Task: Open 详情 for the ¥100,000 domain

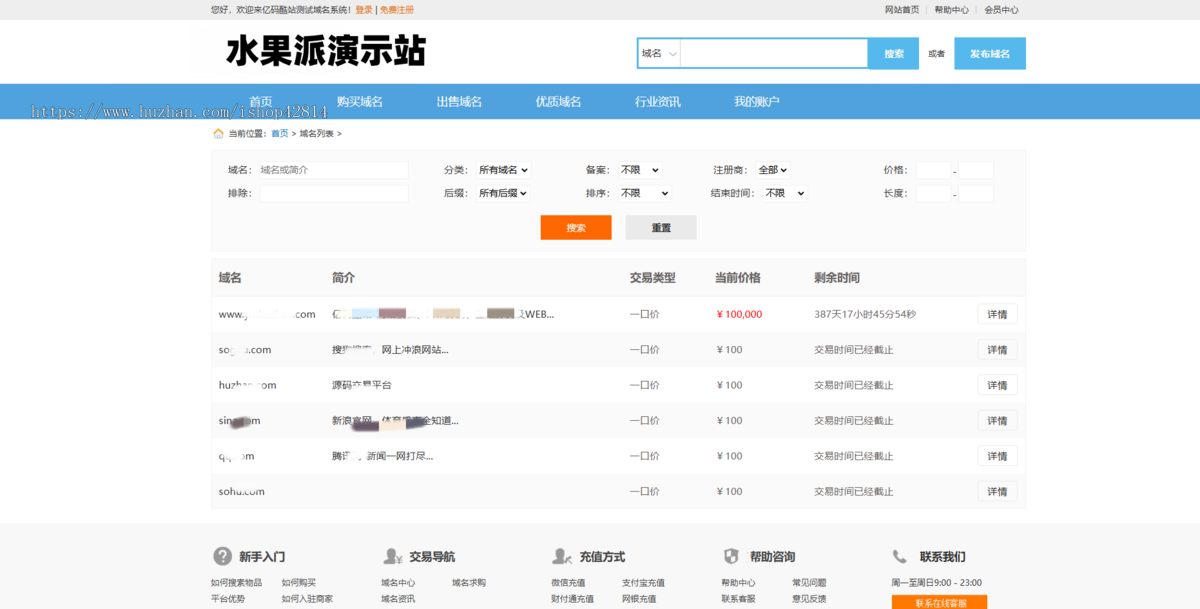Action: click(x=997, y=314)
